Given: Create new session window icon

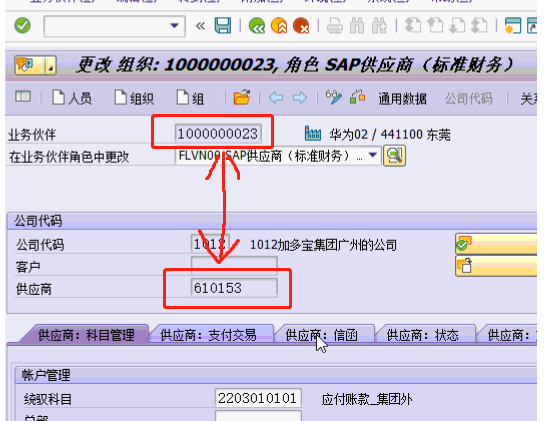Looking at the screenshot, I should tap(513, 26).
